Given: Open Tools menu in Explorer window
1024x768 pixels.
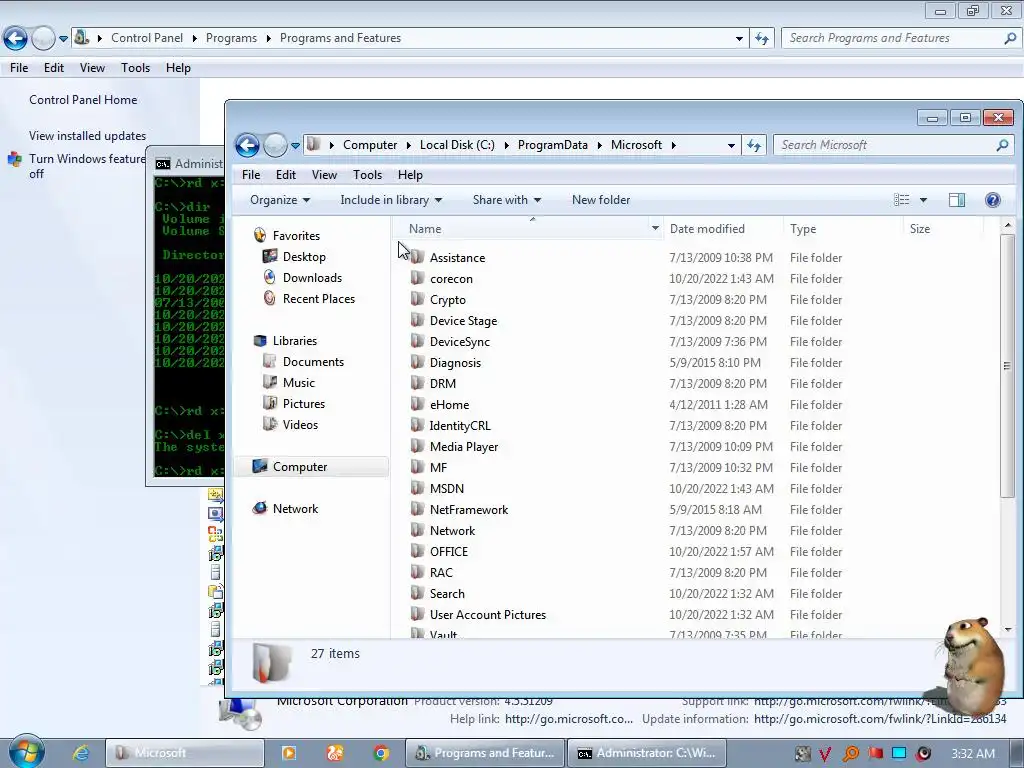Looking at the screenshot, I should [368, 175].
